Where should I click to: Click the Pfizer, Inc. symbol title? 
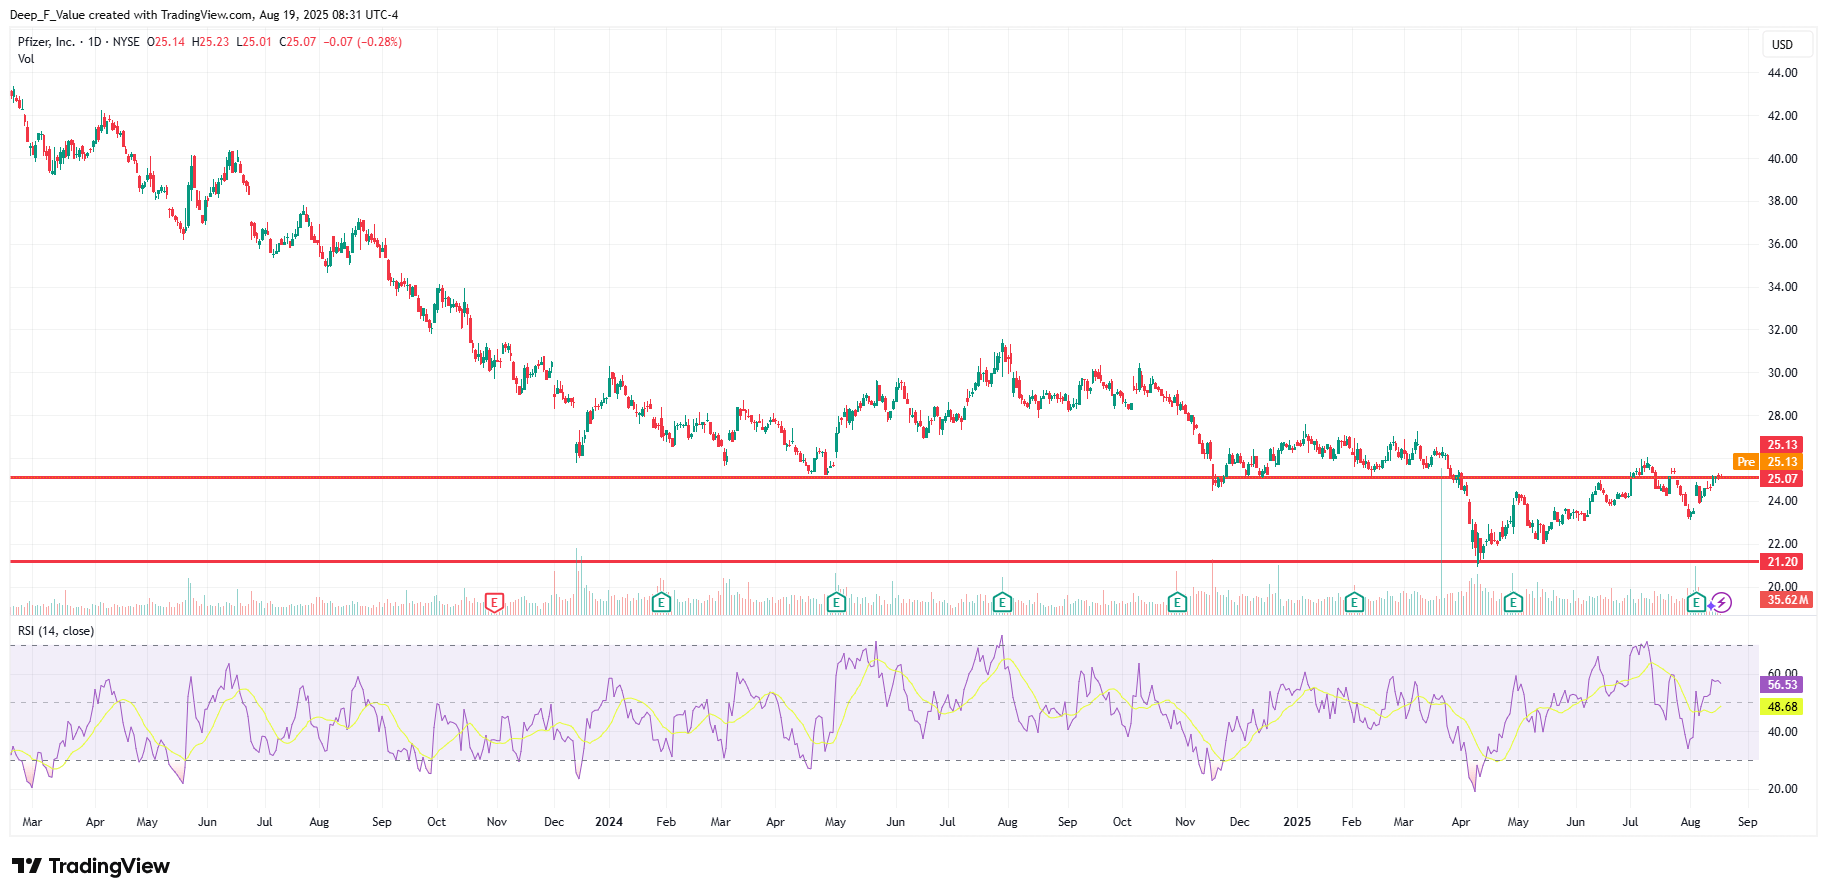click(46, 42)
